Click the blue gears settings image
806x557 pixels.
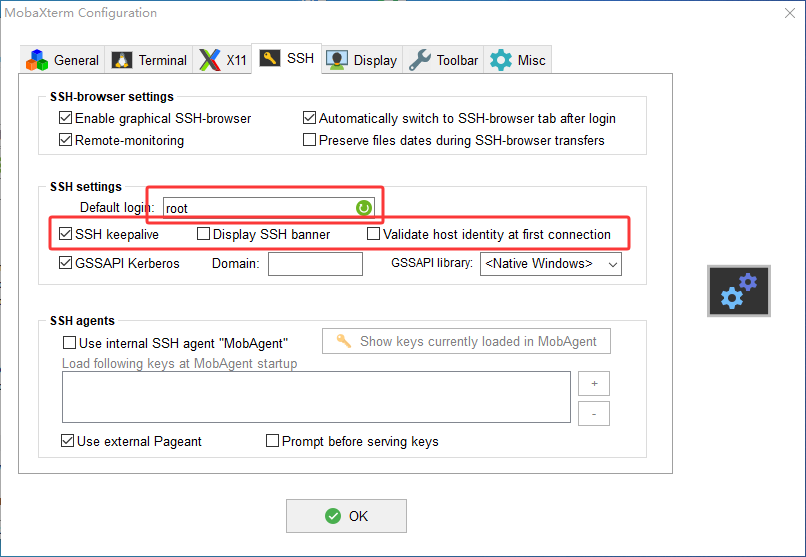click(739, 291)
